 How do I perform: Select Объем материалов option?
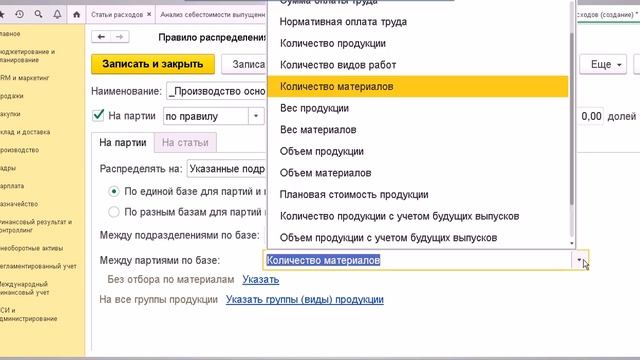click(x=418, y=173)
